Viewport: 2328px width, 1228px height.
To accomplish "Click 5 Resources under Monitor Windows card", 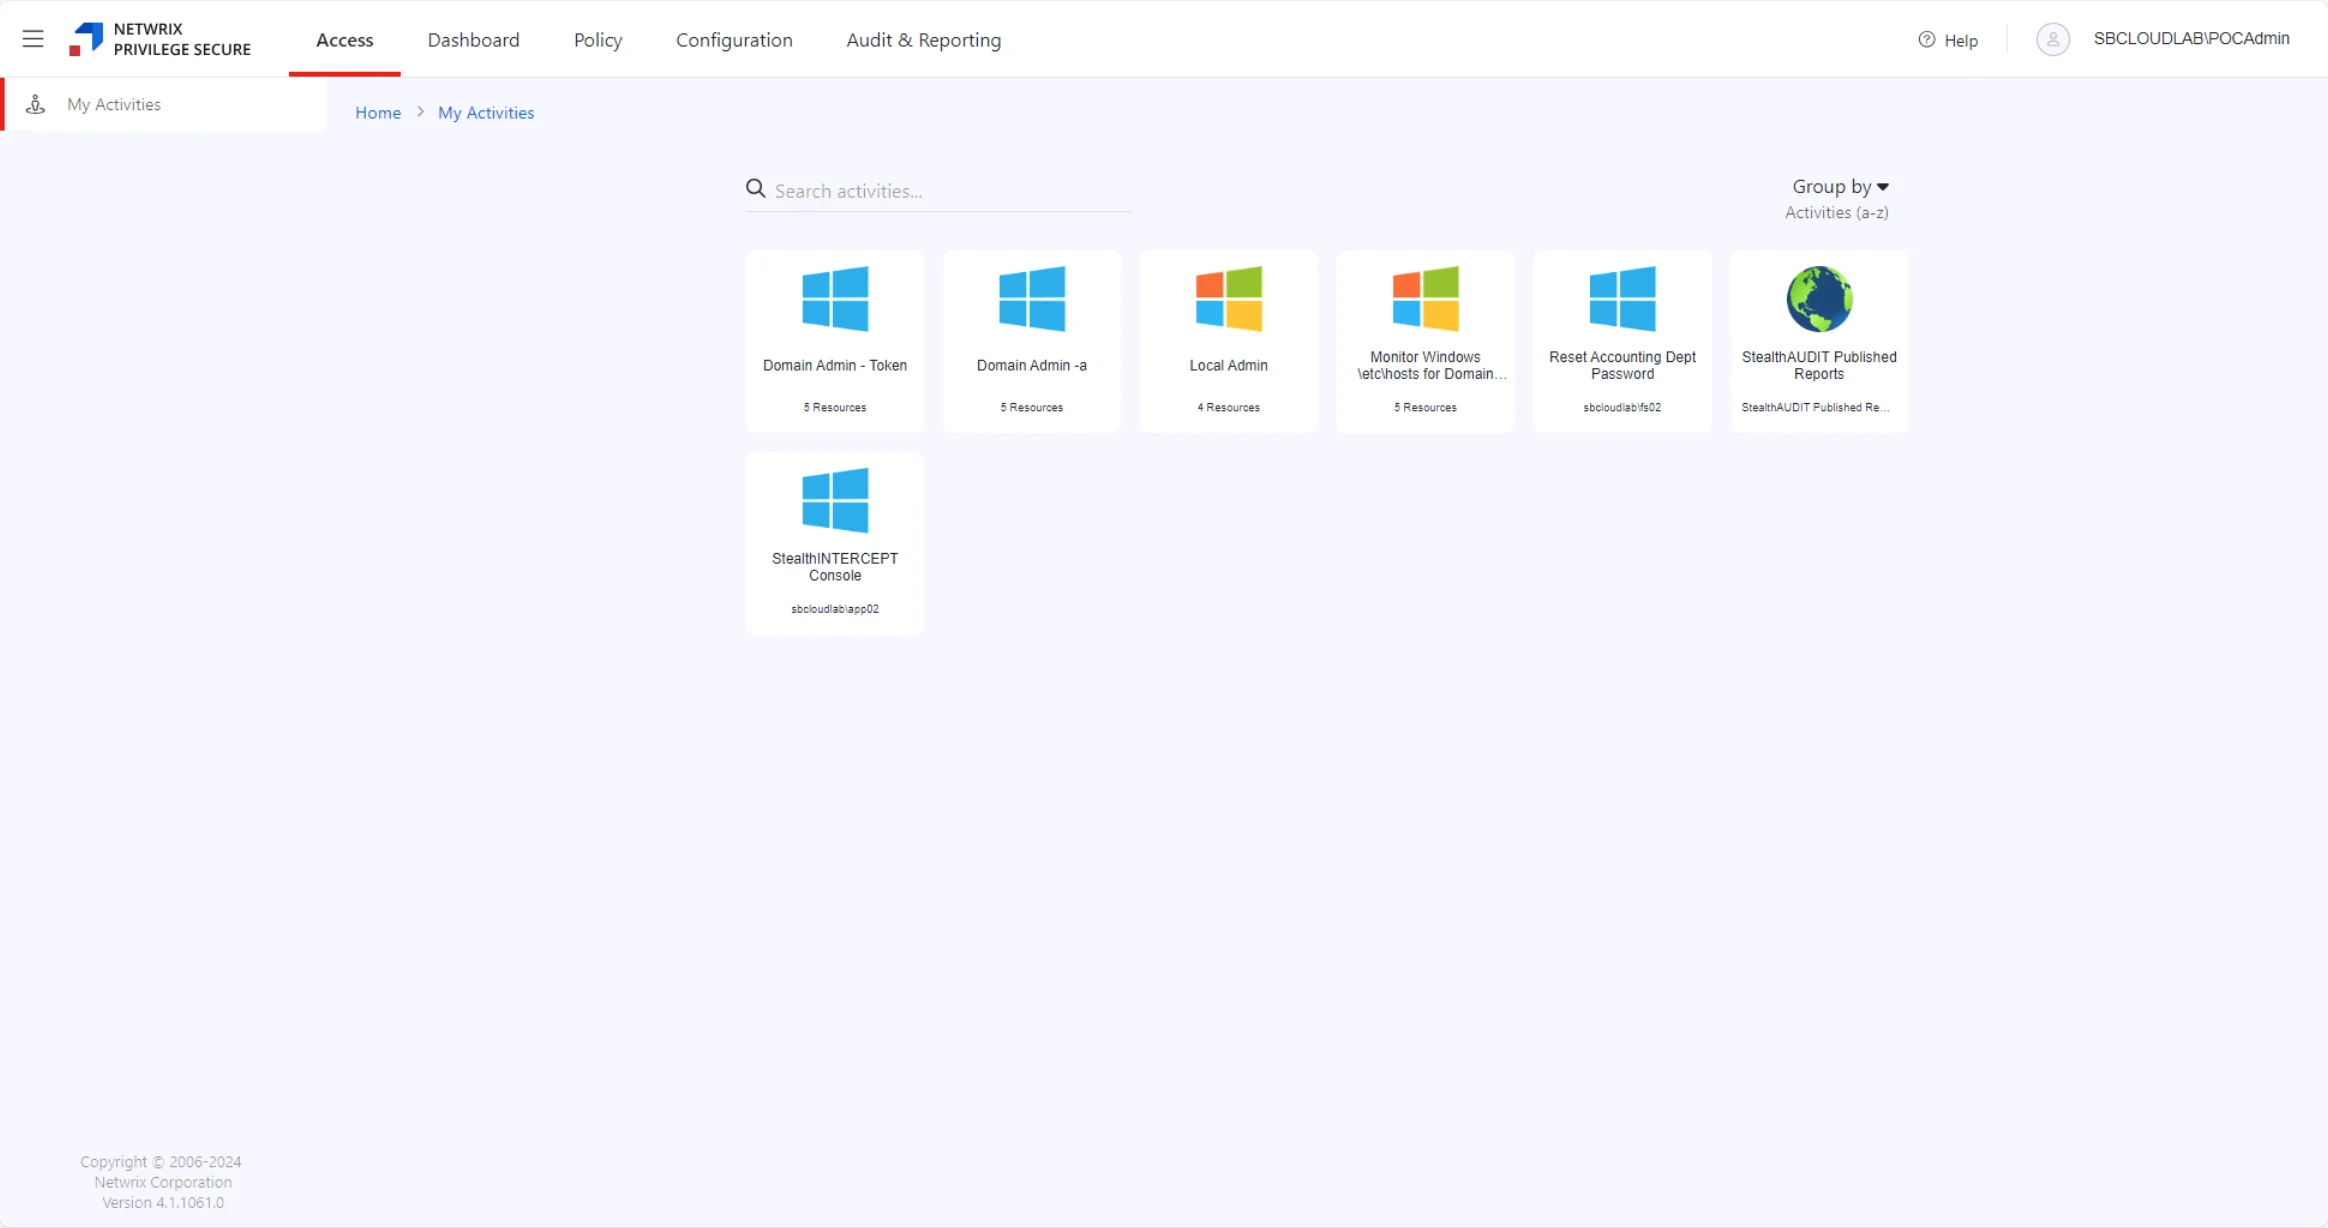I will (1426, 407).
